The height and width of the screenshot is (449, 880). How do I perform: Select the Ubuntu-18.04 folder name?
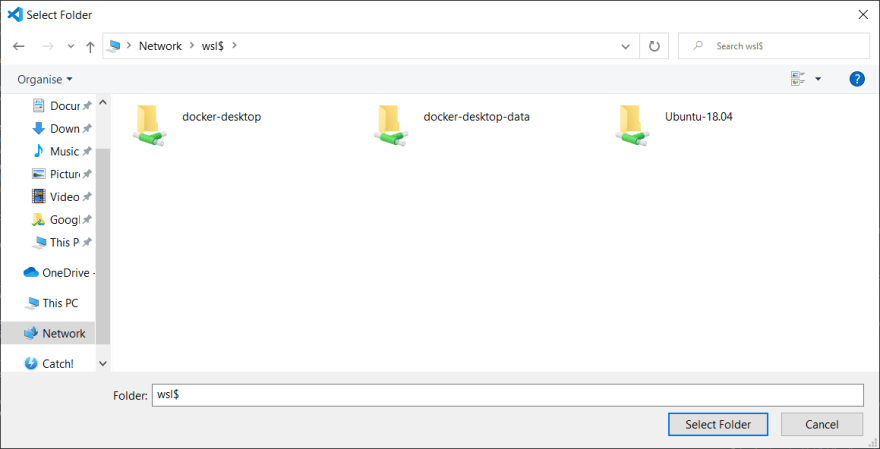pyautogui.click(x=699, y=117)
